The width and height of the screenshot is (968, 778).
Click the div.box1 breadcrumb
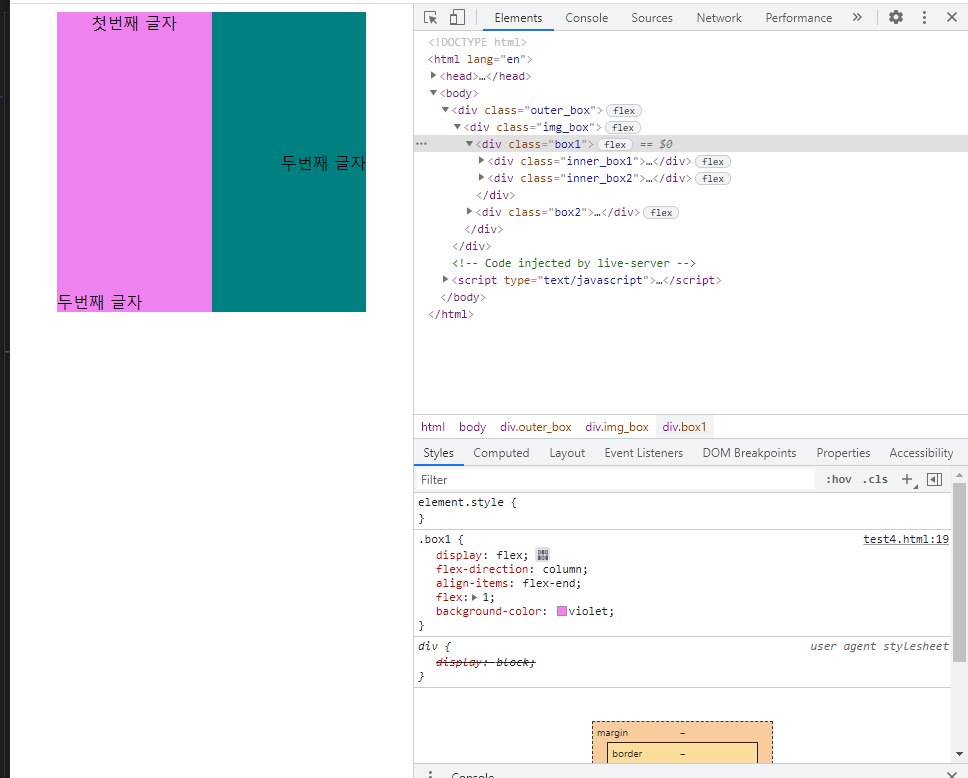pyautogui.click(x=684, y=427)
